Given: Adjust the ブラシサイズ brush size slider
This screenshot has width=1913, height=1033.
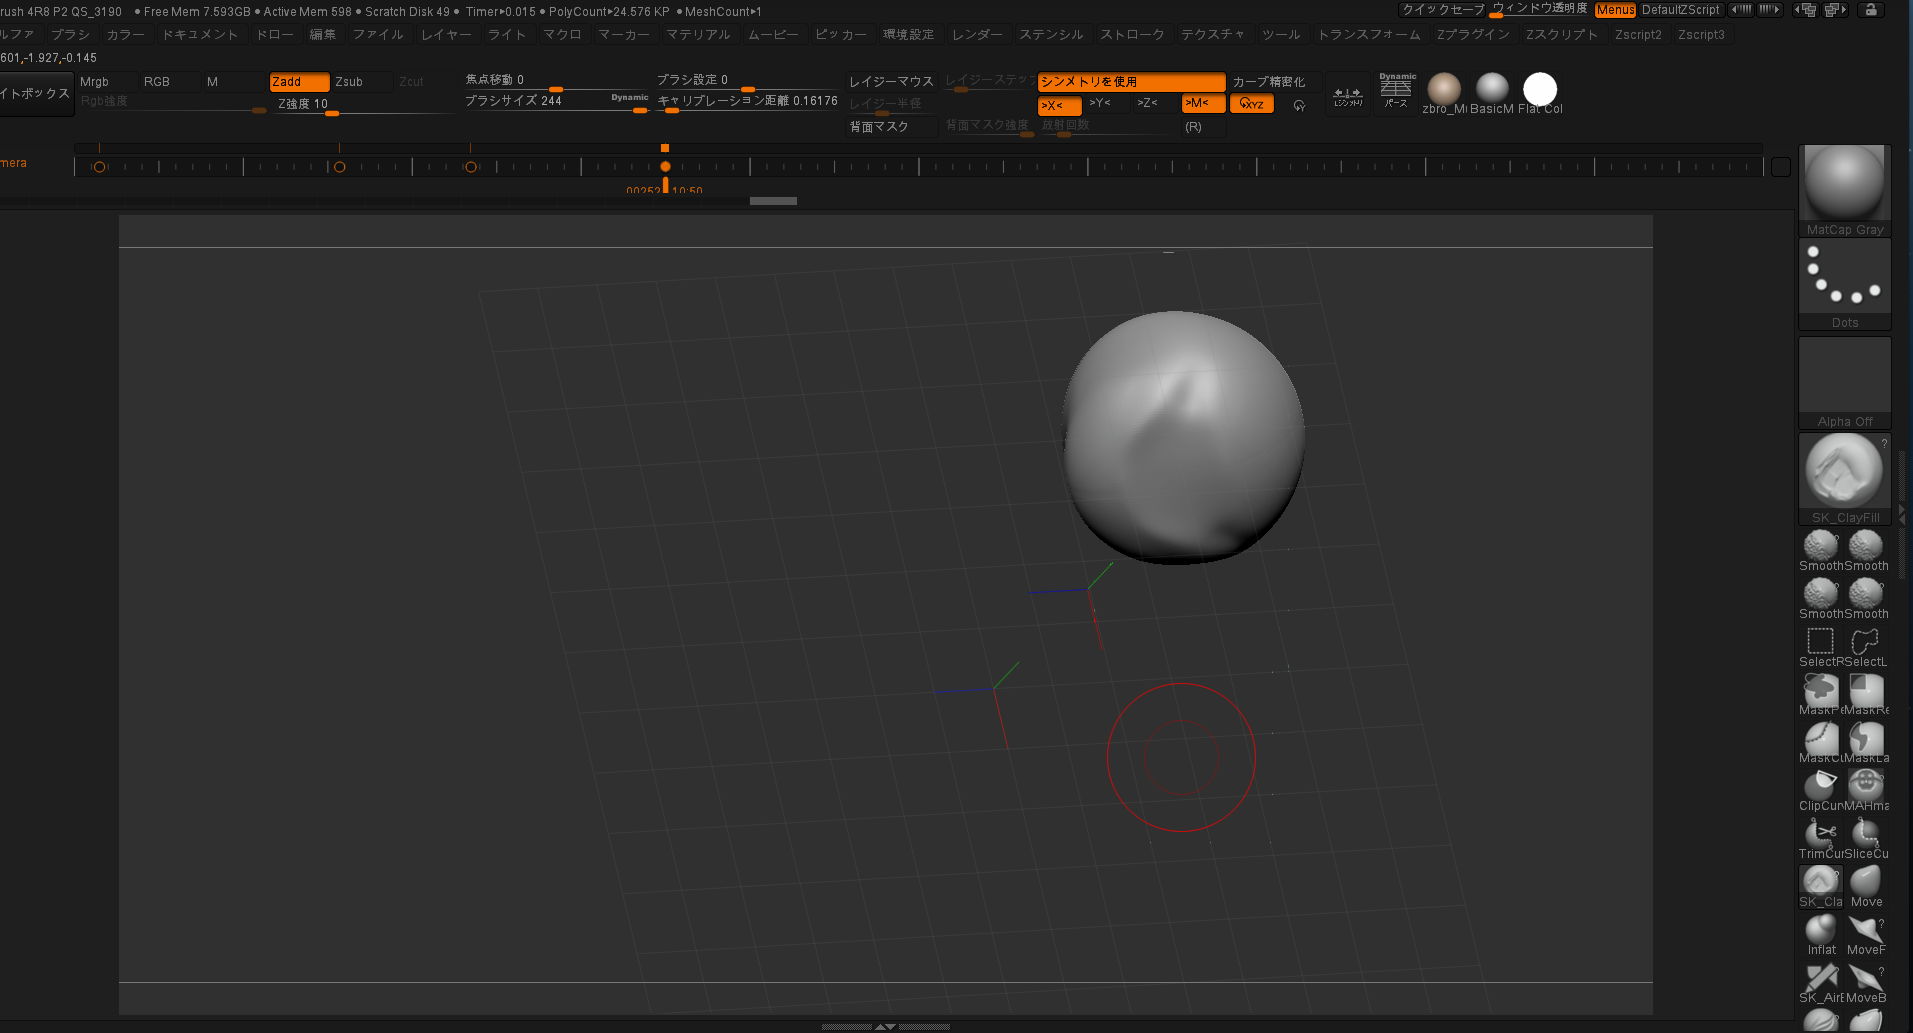Looking at the screenshot, I should point(556,101).
